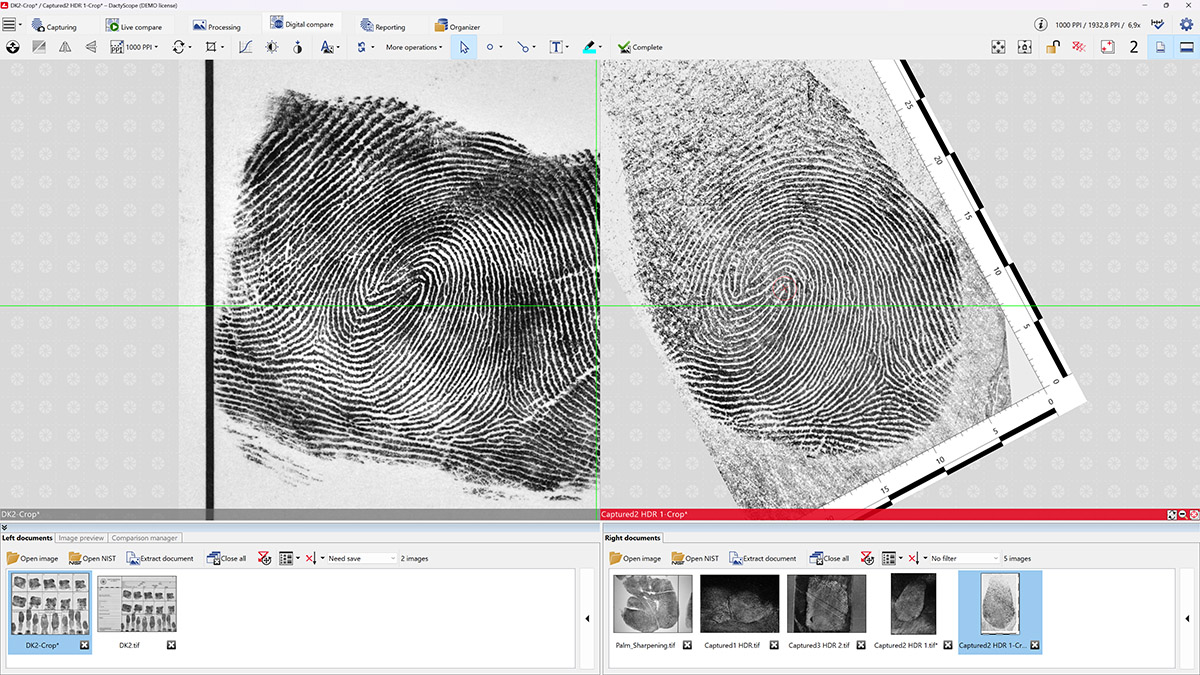Toggle the unlocked padlock icon

click(x=1053, y=47)
